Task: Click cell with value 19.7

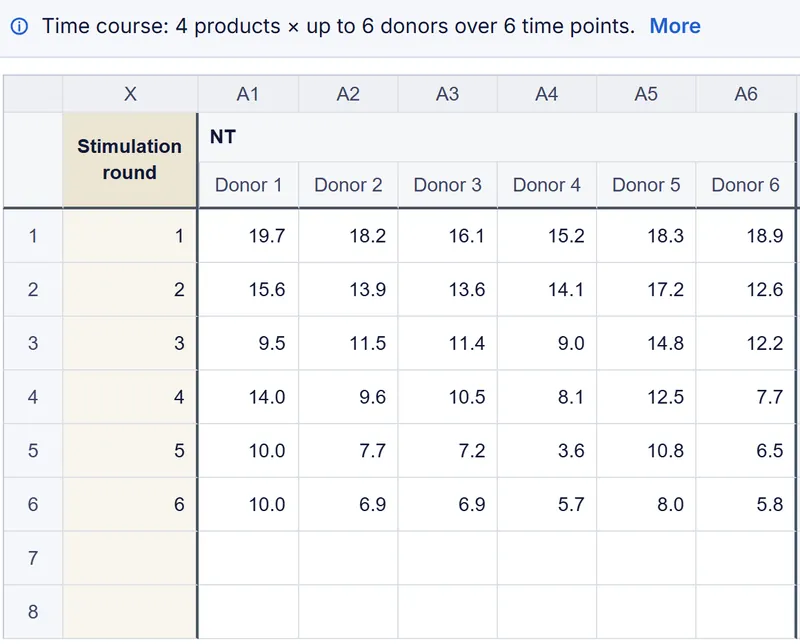Action: coord(248,236)
